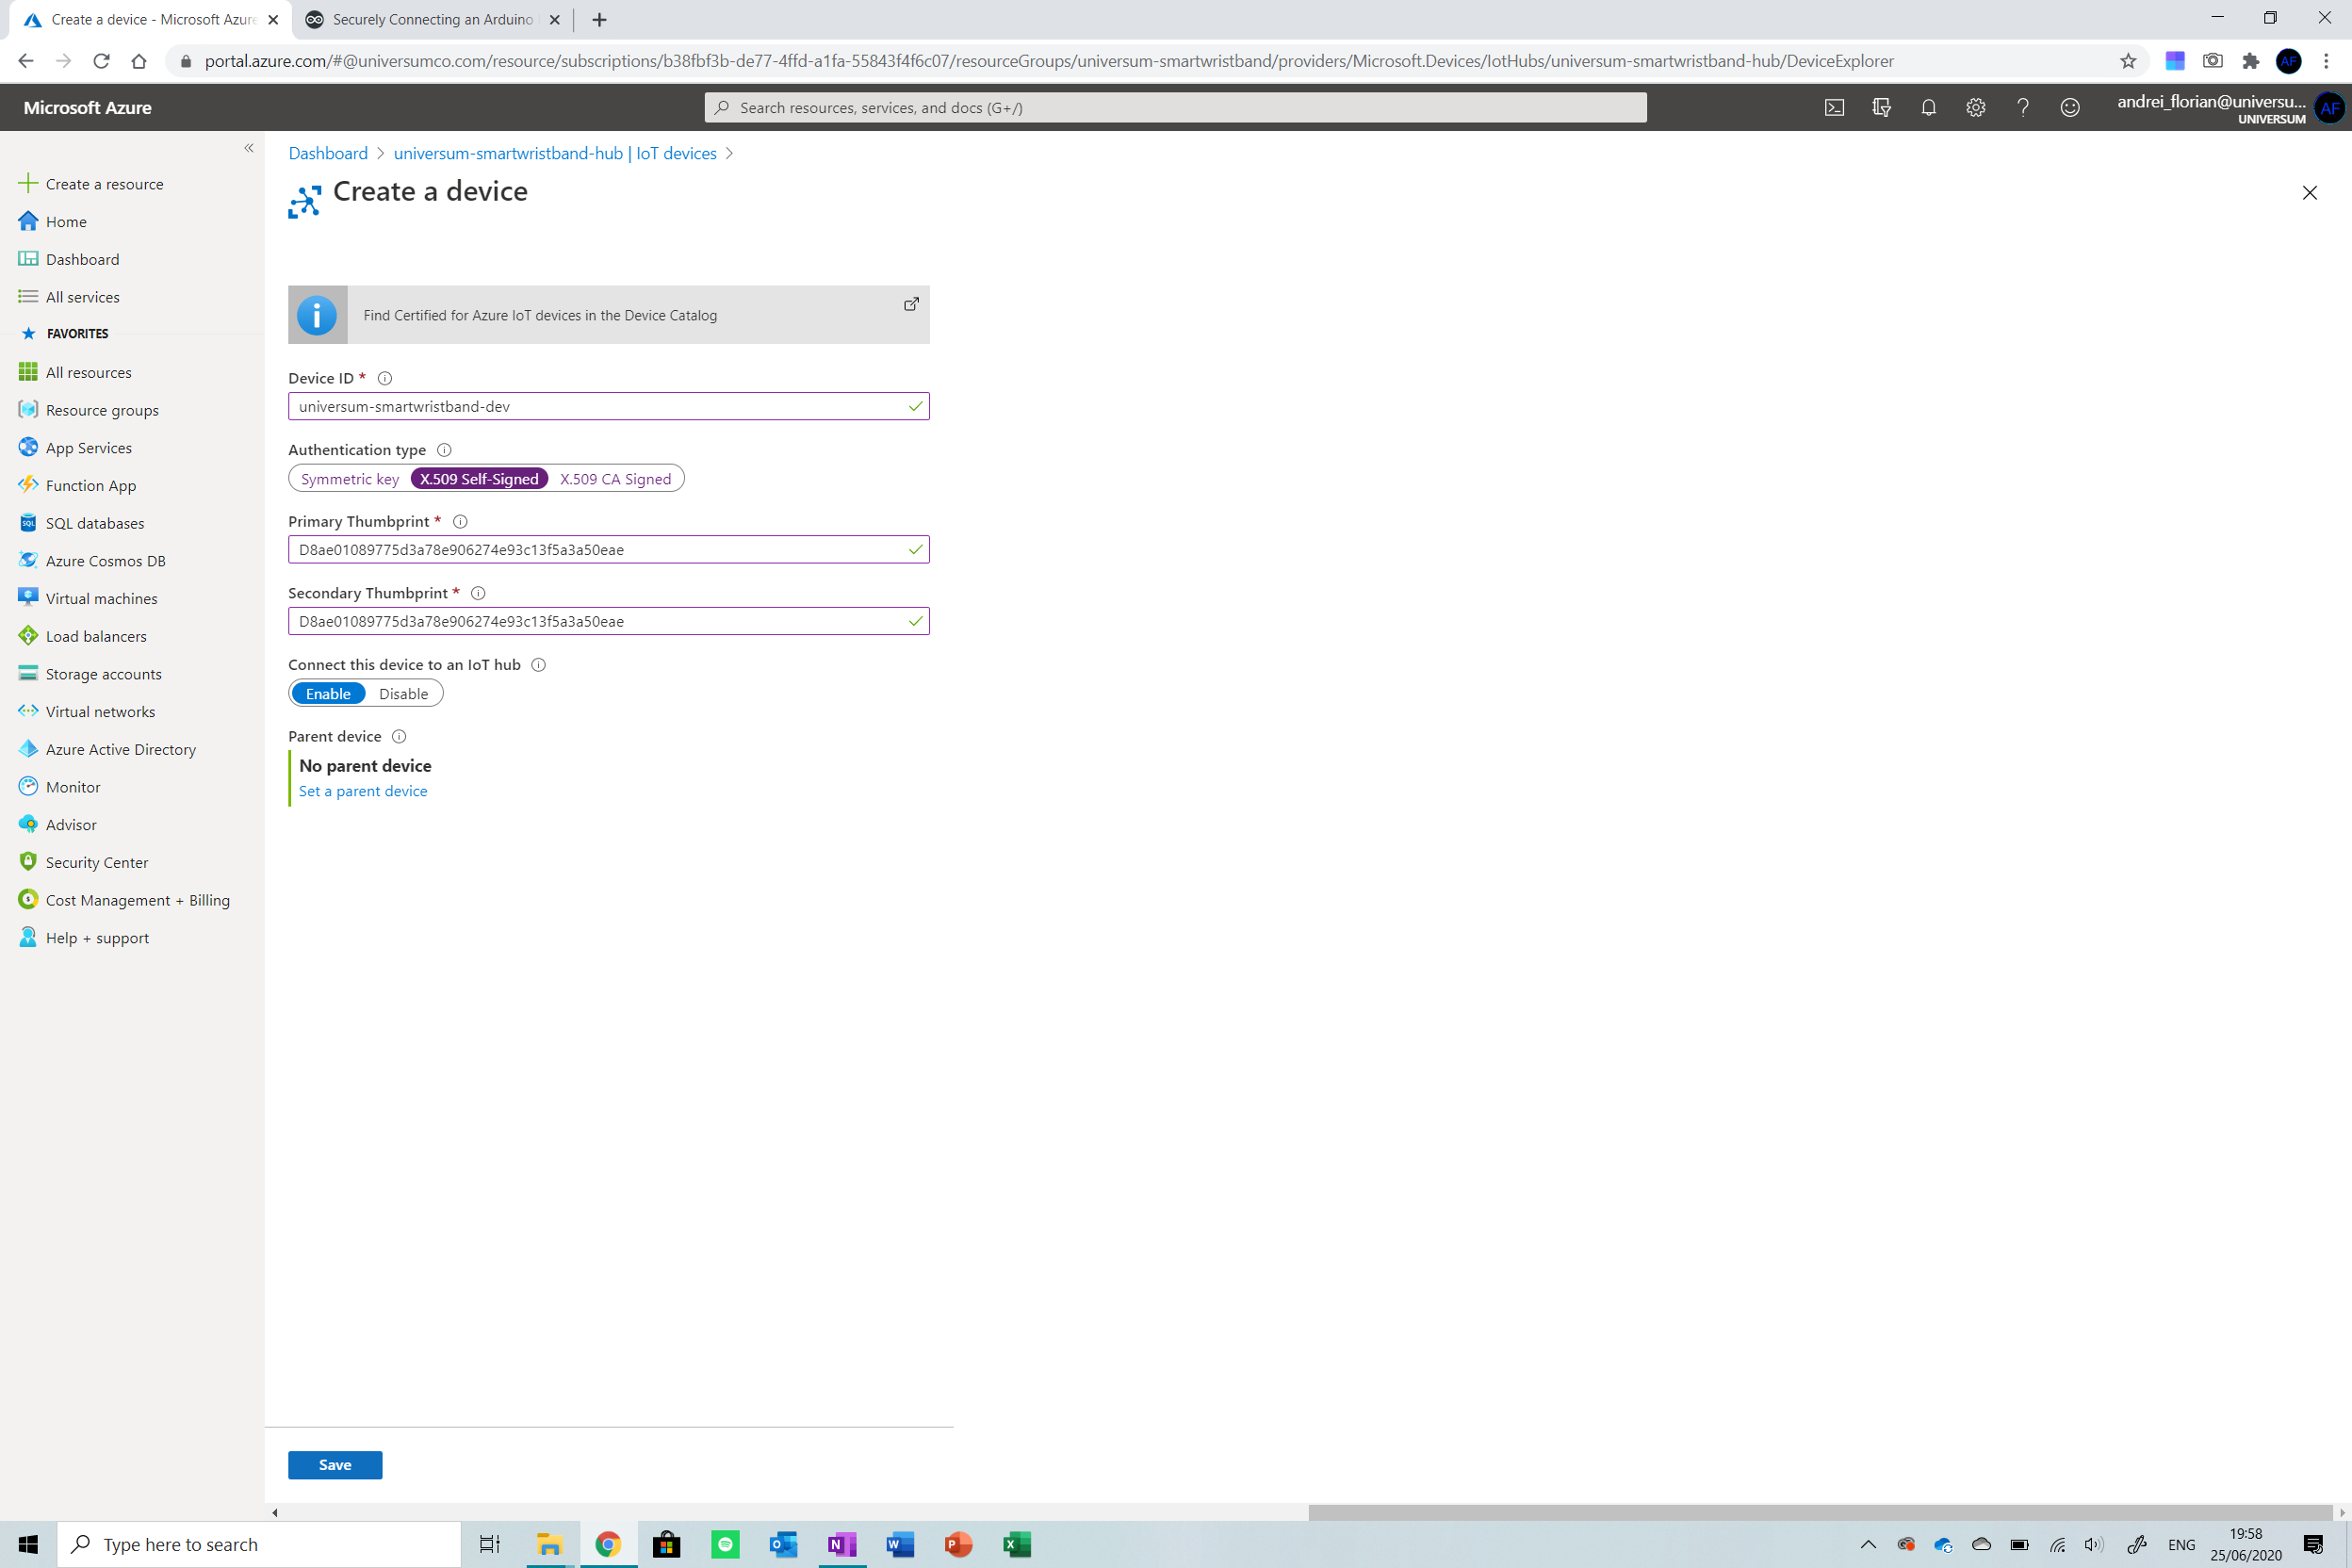
Task: Open the help question mark icon
Action: [x=2022, y=107]
